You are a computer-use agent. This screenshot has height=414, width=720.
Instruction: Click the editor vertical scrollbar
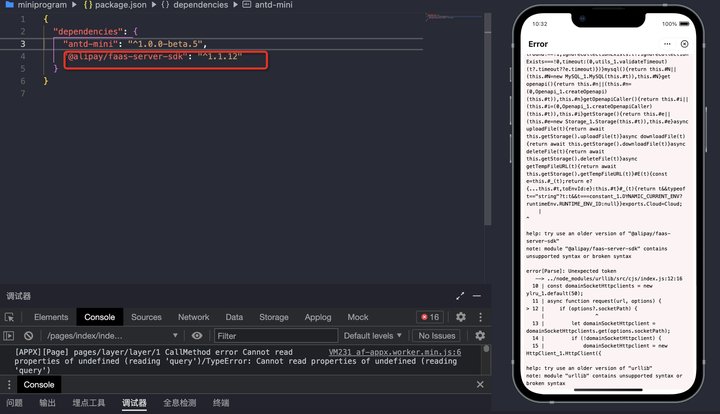click(488, 118)
